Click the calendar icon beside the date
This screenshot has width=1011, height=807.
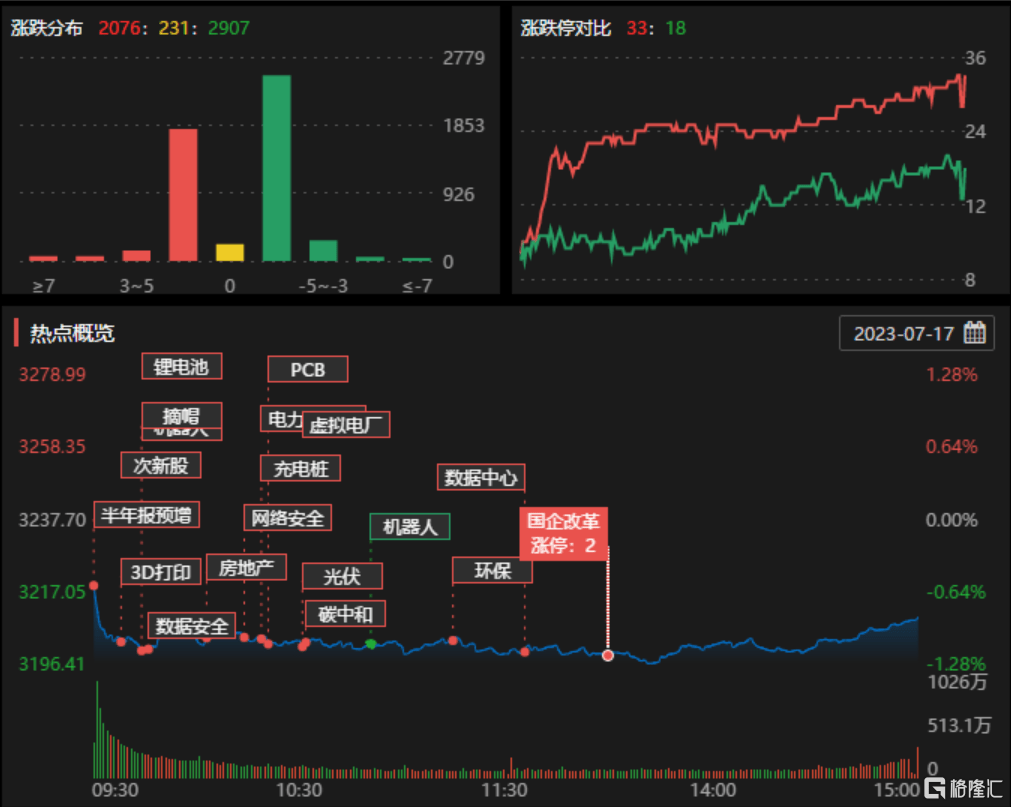[974, 333]
